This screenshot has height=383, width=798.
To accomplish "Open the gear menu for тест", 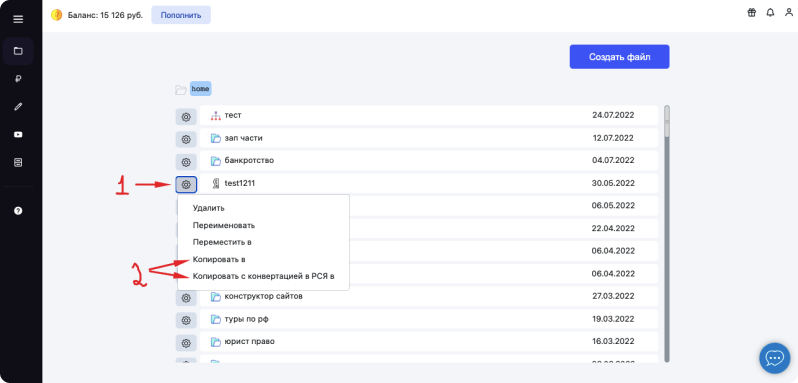I will point(186,117).
